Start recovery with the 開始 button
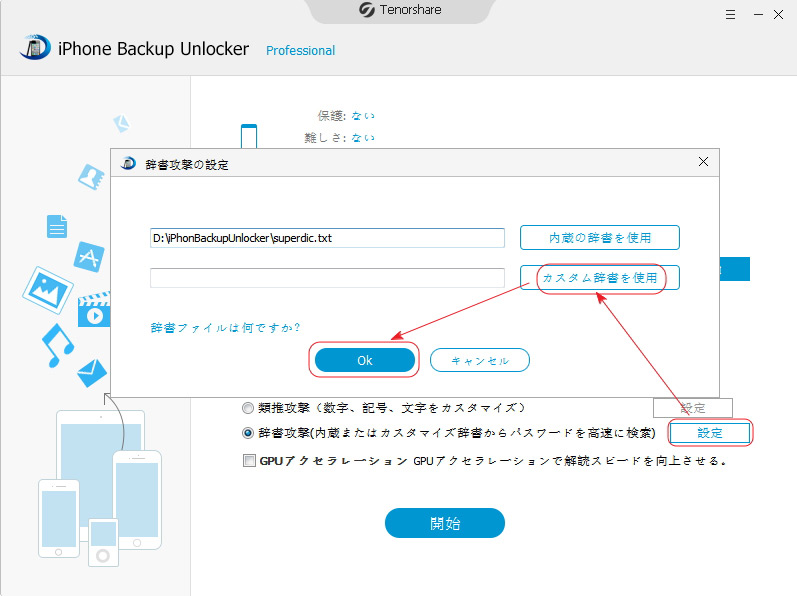797x596 pixels. click(445, 523)
